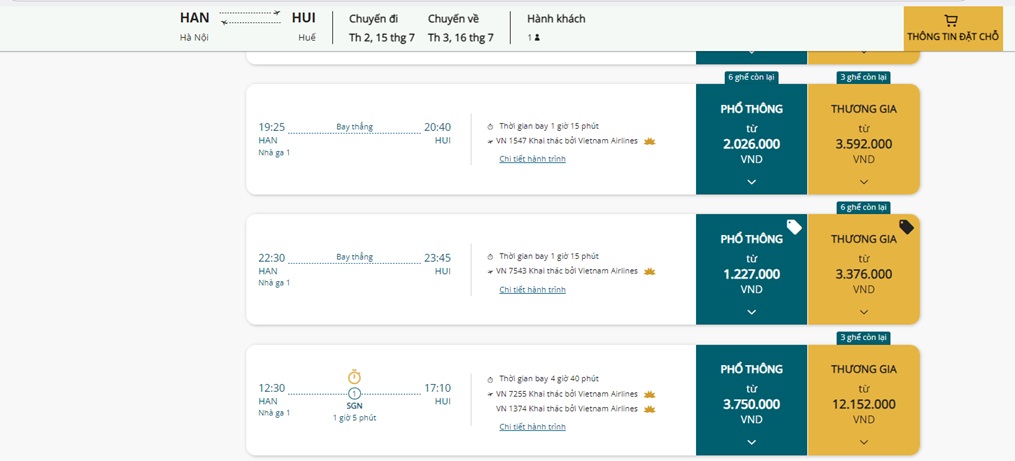Viewport: 1015px width, 461px height.
Task: Select the Chuyến về Th 3, 16 thg 7 section
Action: (x=460, y=28)
